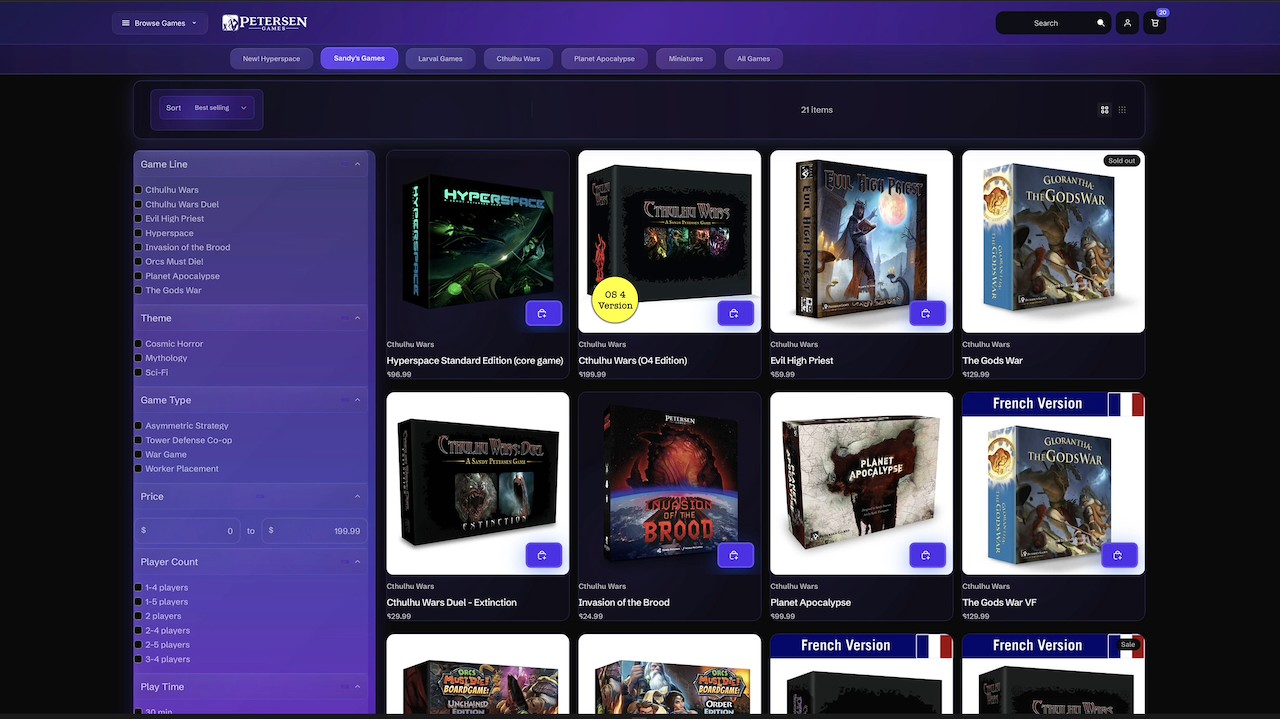Collapse the Game Line filter section
Viewport: 1280px width, 719px height.
coord(357,163)
